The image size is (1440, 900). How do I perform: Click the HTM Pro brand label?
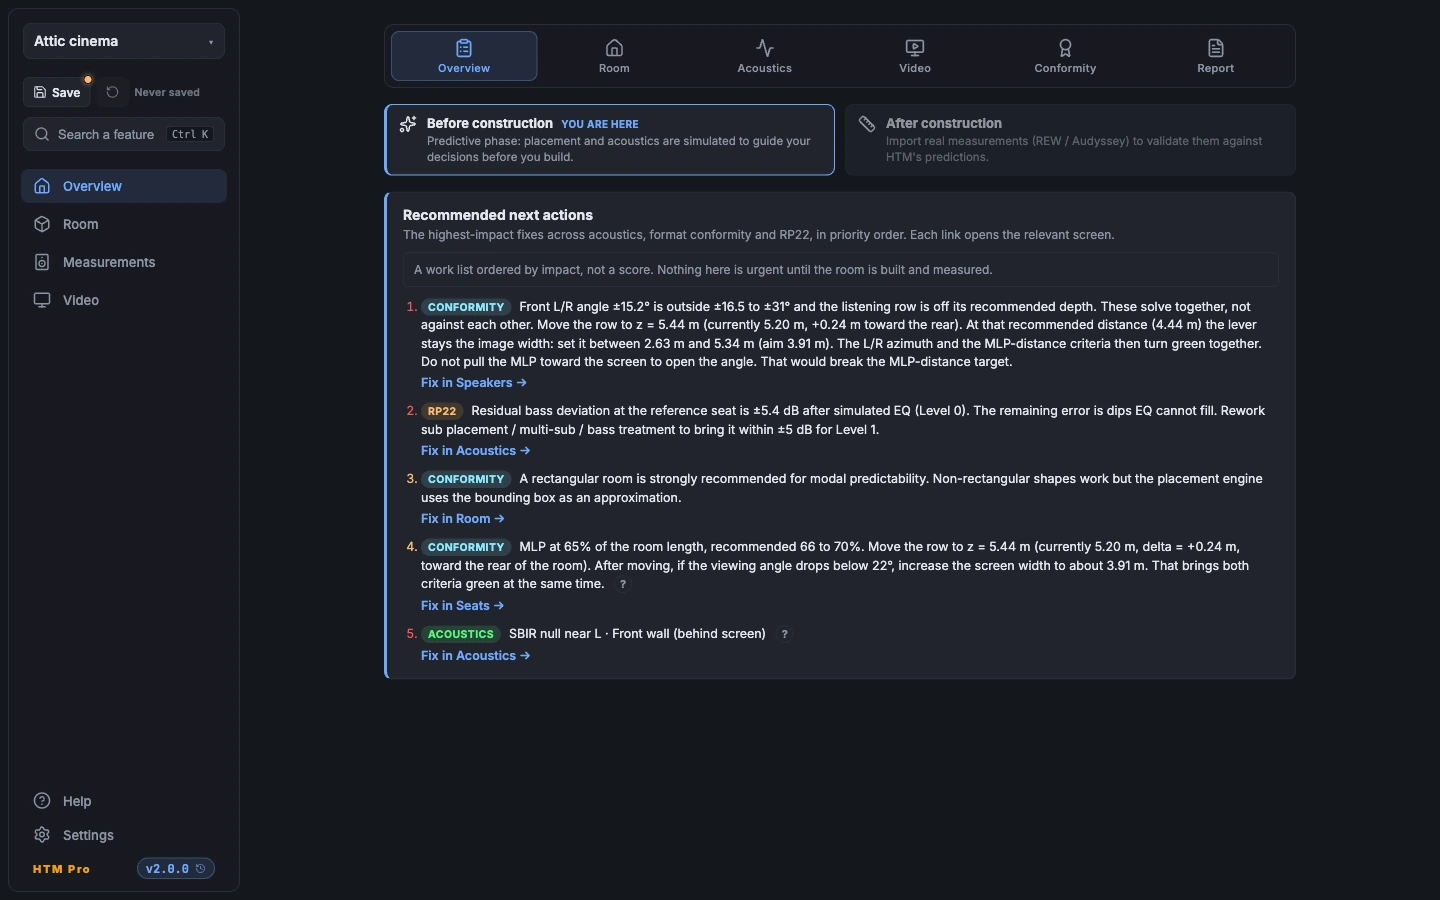click(61, 869)
